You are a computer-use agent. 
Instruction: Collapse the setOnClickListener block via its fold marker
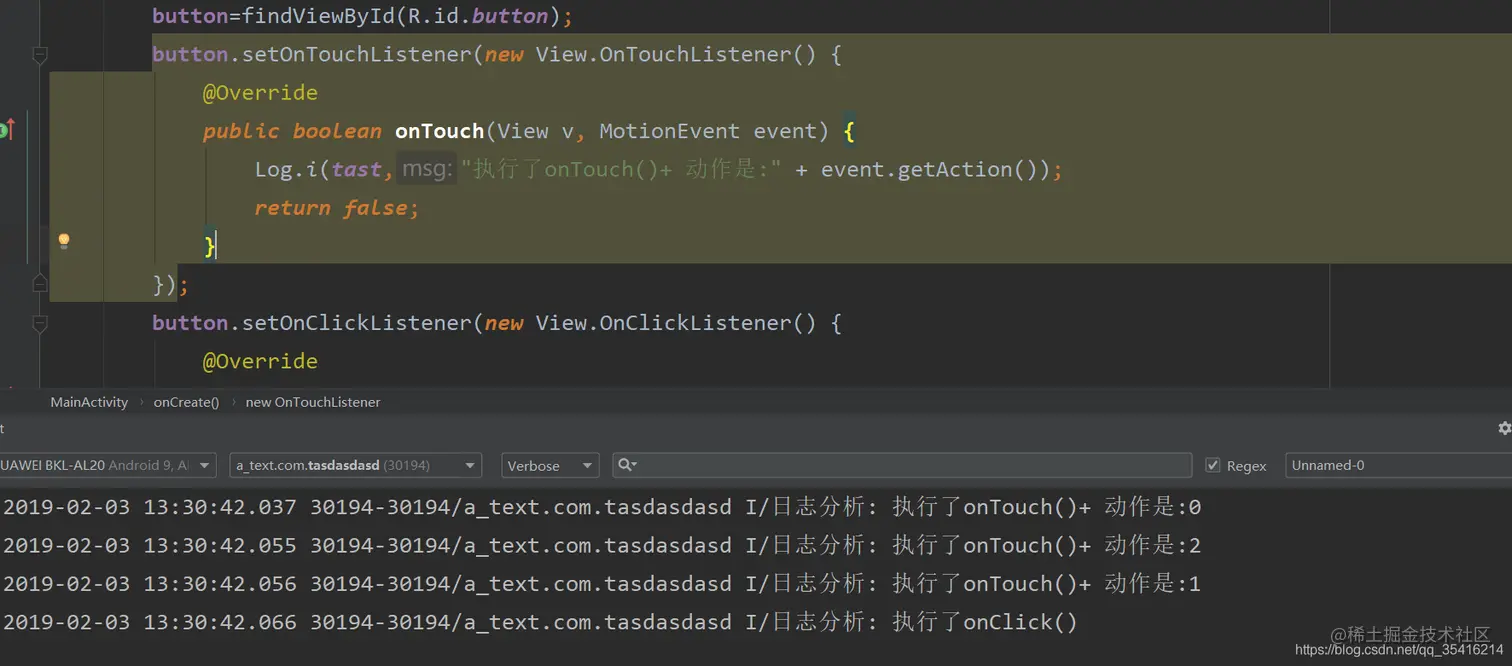[x=40, y=324]
